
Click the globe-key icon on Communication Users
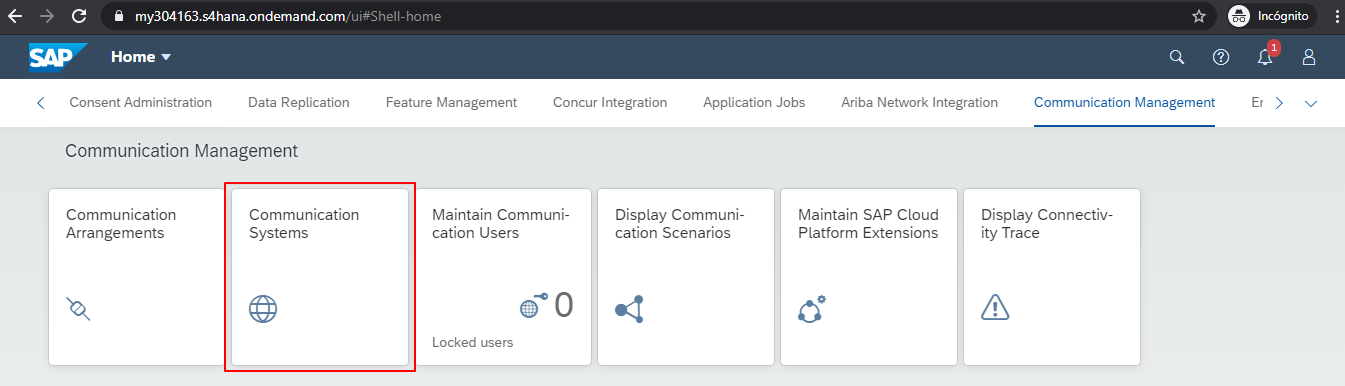[x=533, y=305]
